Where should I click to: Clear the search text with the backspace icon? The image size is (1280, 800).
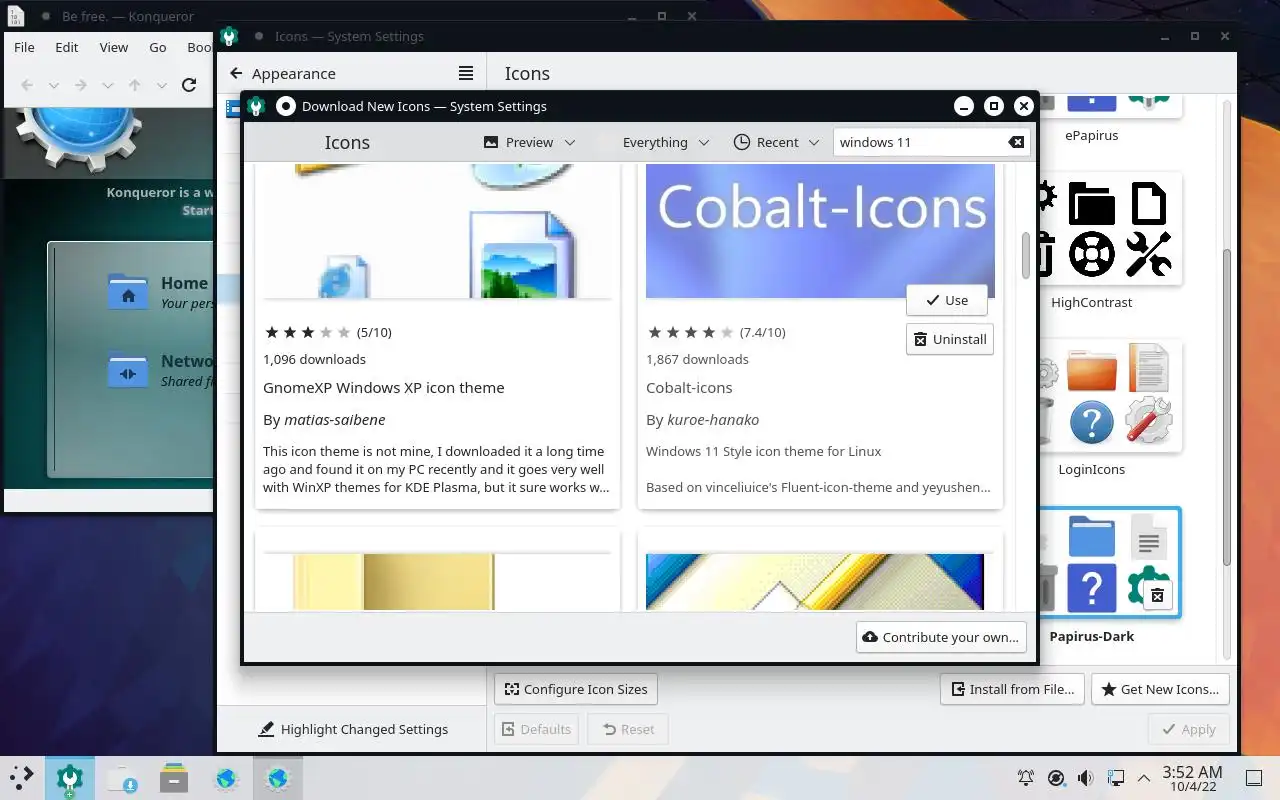(x=1016, y=142)
